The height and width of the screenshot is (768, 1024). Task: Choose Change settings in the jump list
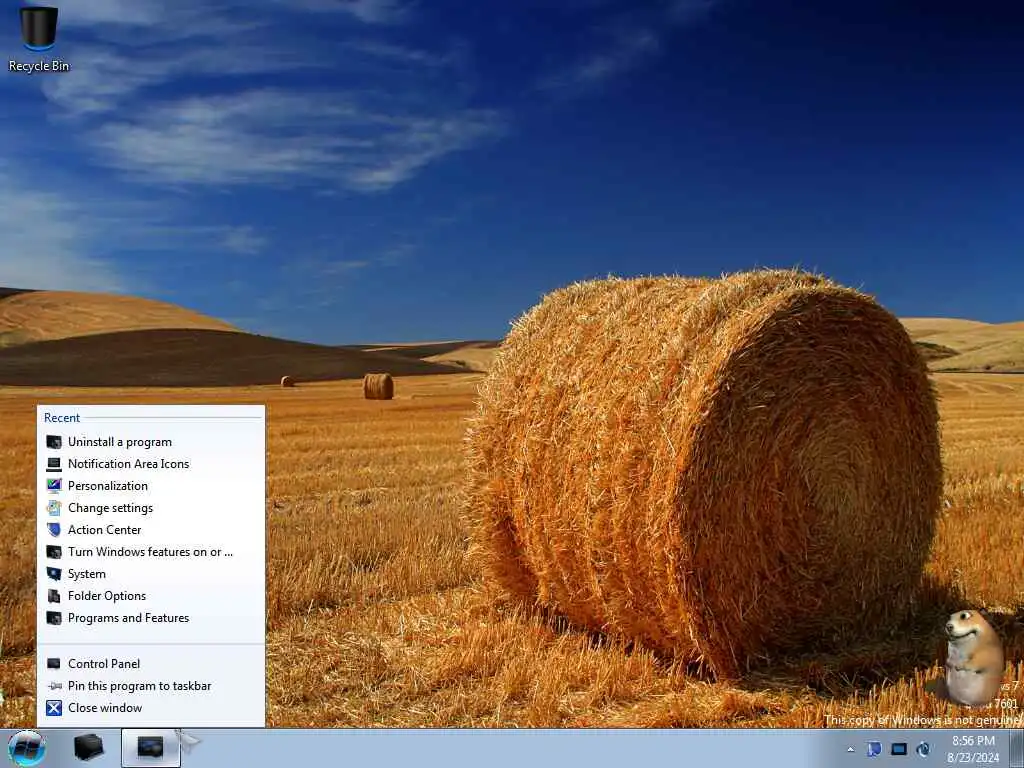[151, 508]
